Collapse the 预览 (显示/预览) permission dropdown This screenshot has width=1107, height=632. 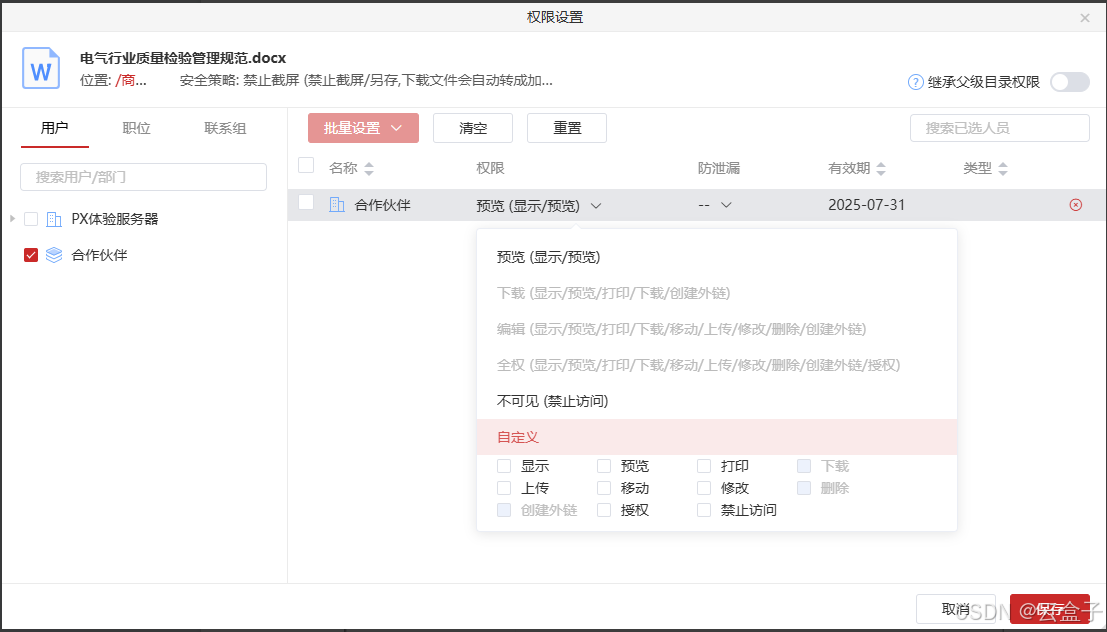coord(539,205)
